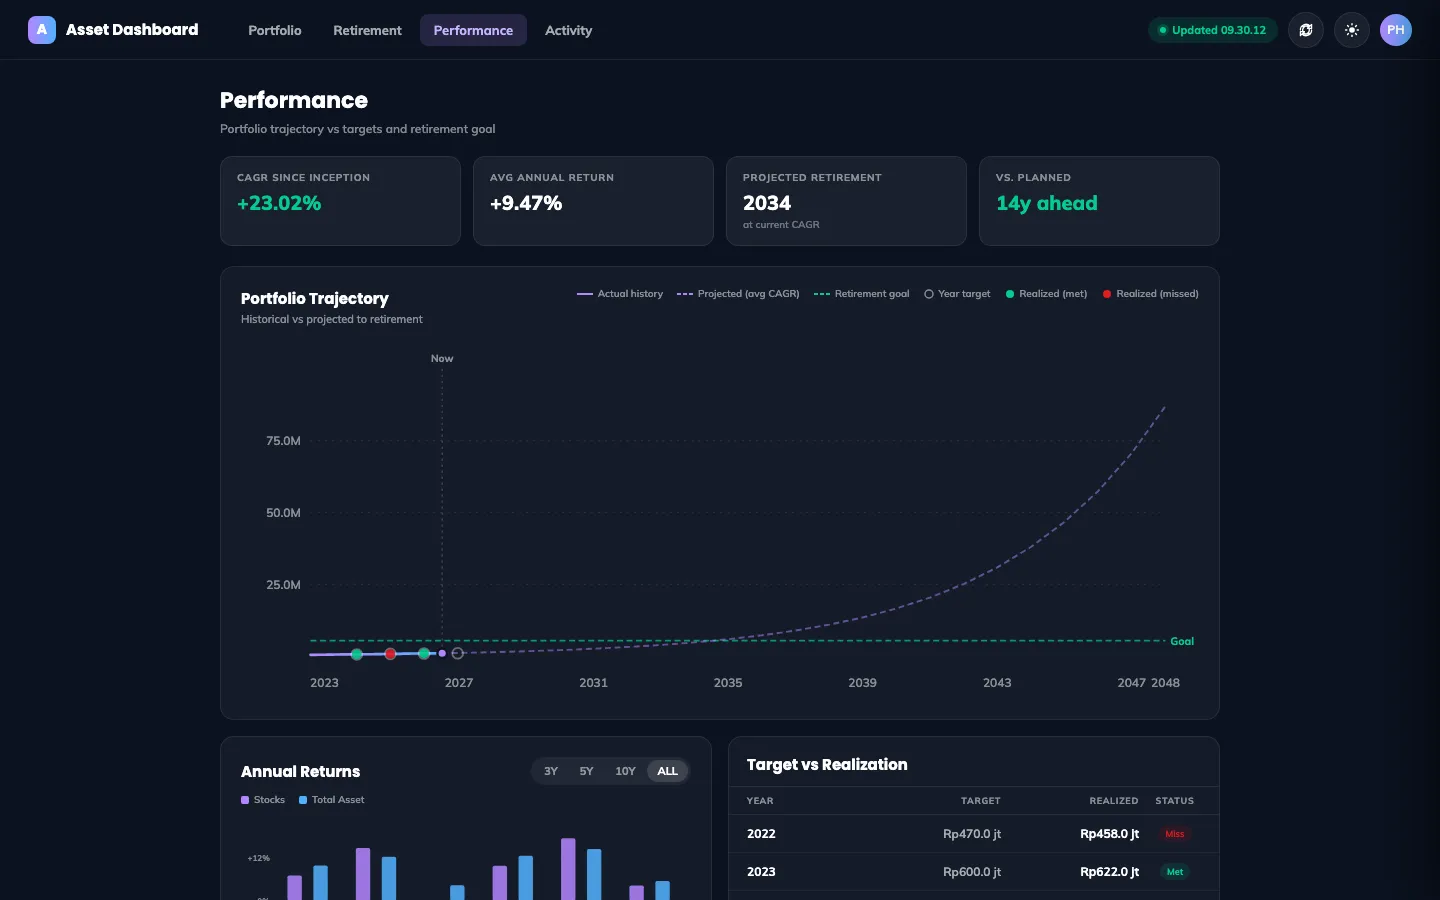The image size is (1440, 900).
Task: Toggle Year target legend entry
Action: [957, 294]
